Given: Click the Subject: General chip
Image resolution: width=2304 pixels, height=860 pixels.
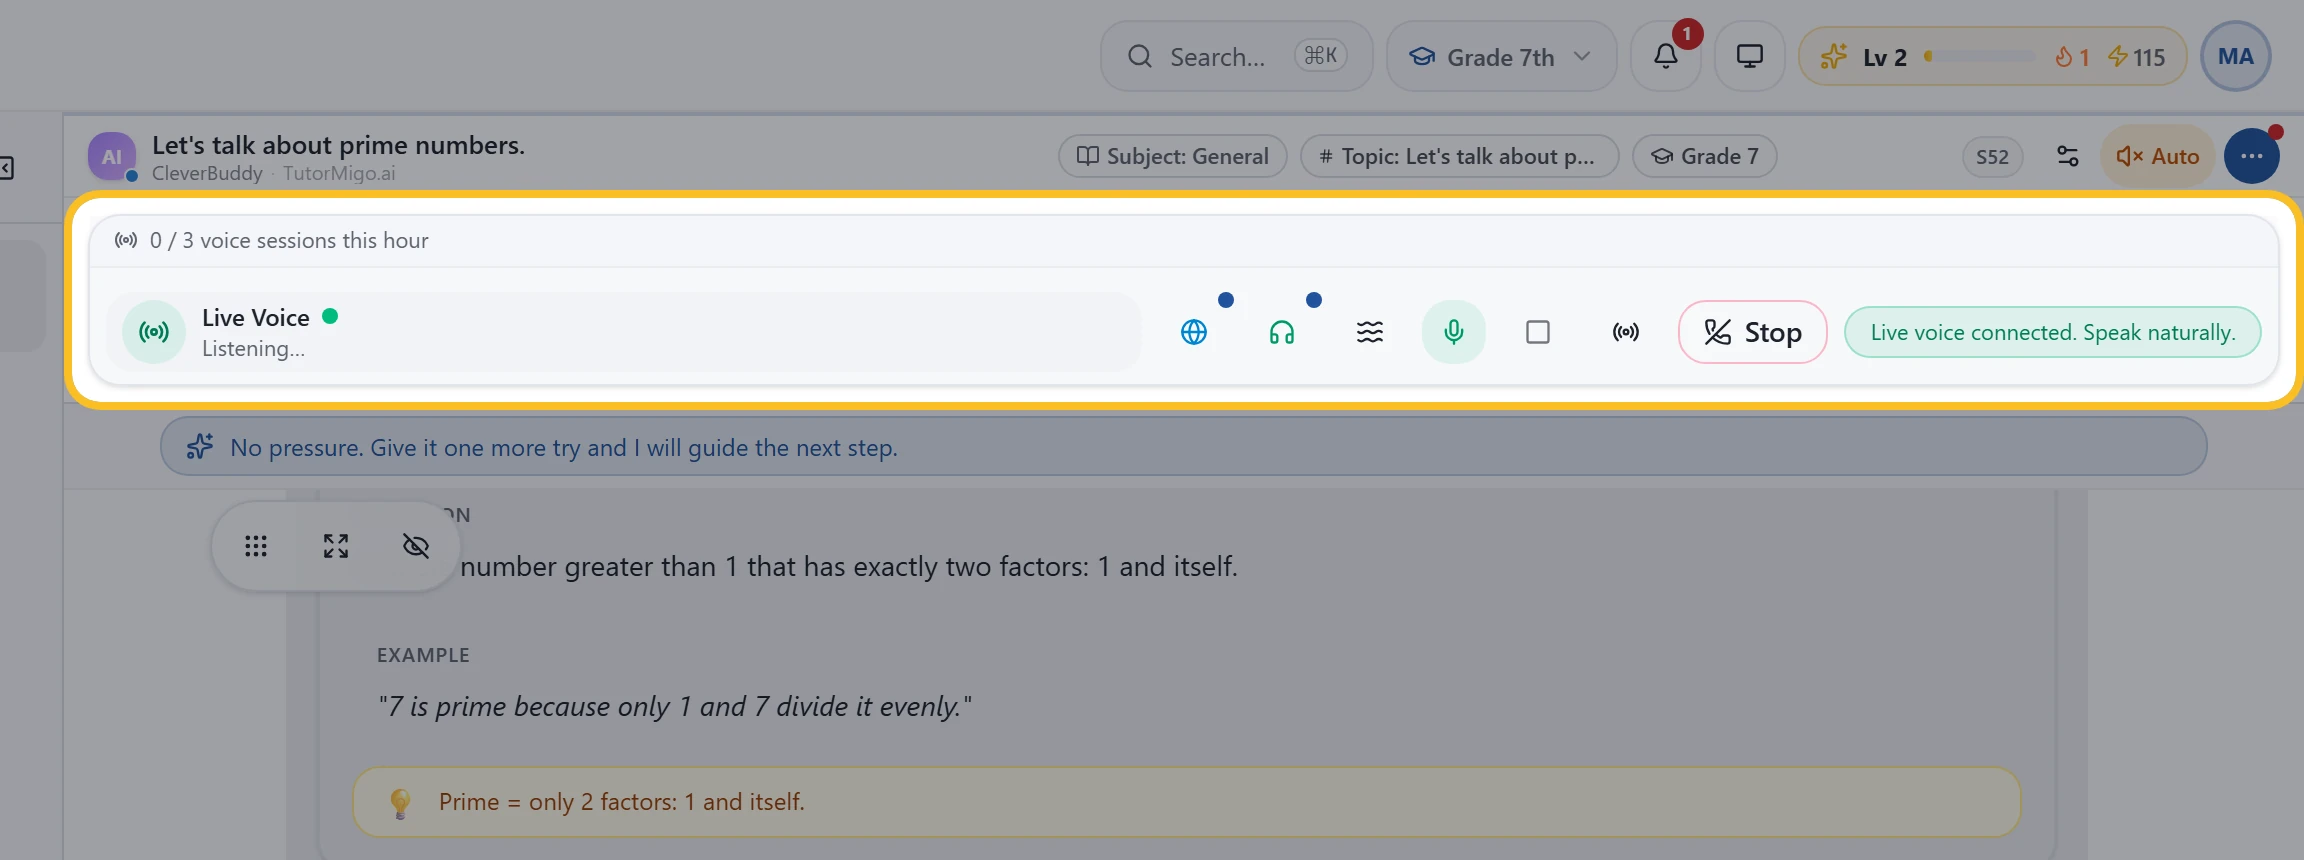Looking at the screenshot, I should click(1172, 156).
